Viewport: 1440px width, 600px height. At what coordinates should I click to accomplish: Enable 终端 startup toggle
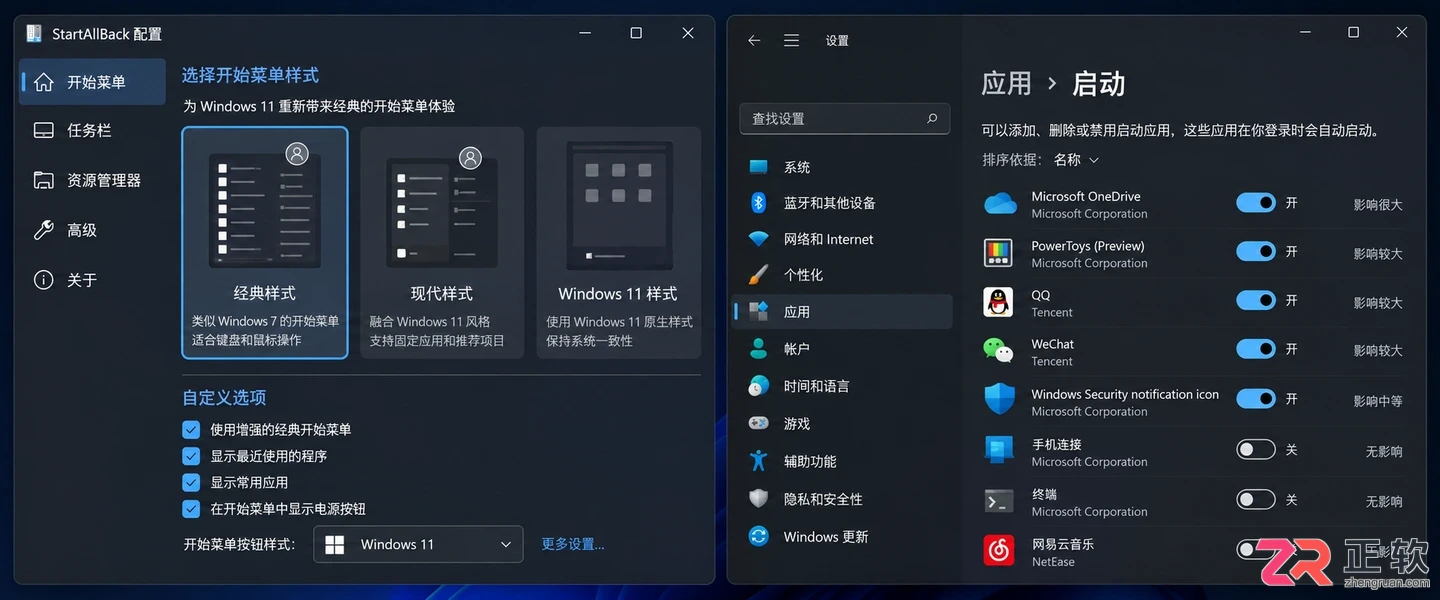tap(1256, 499)
